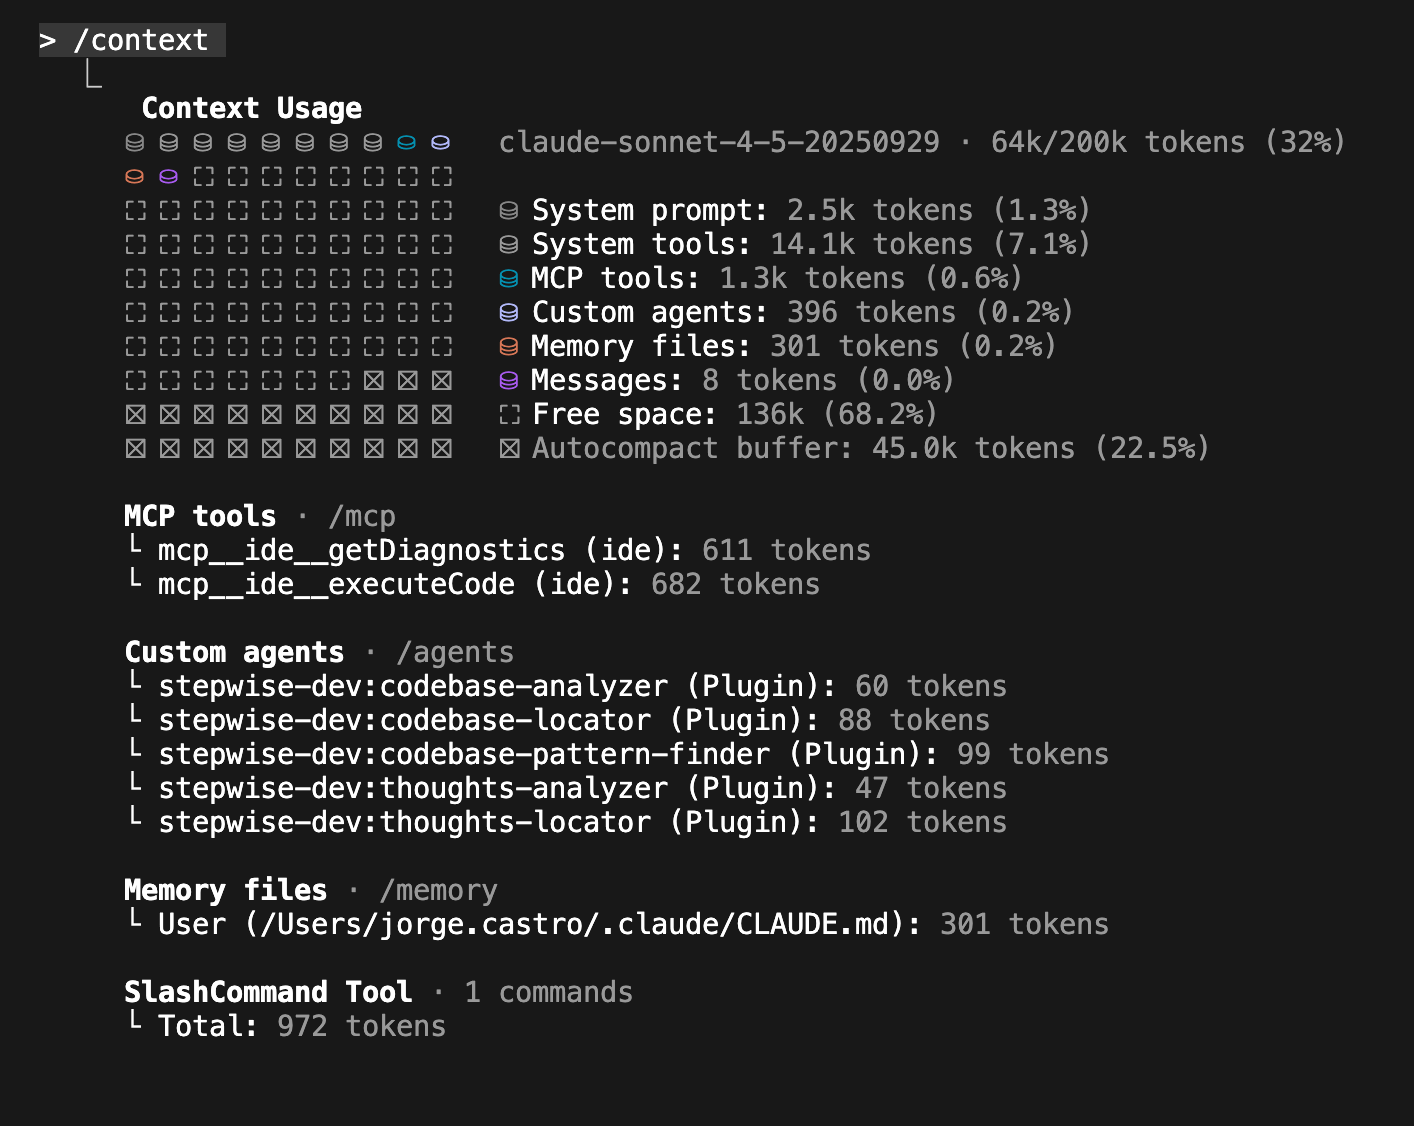Click the /agents command link
Screen dimensions: 1414x1126
455,653
